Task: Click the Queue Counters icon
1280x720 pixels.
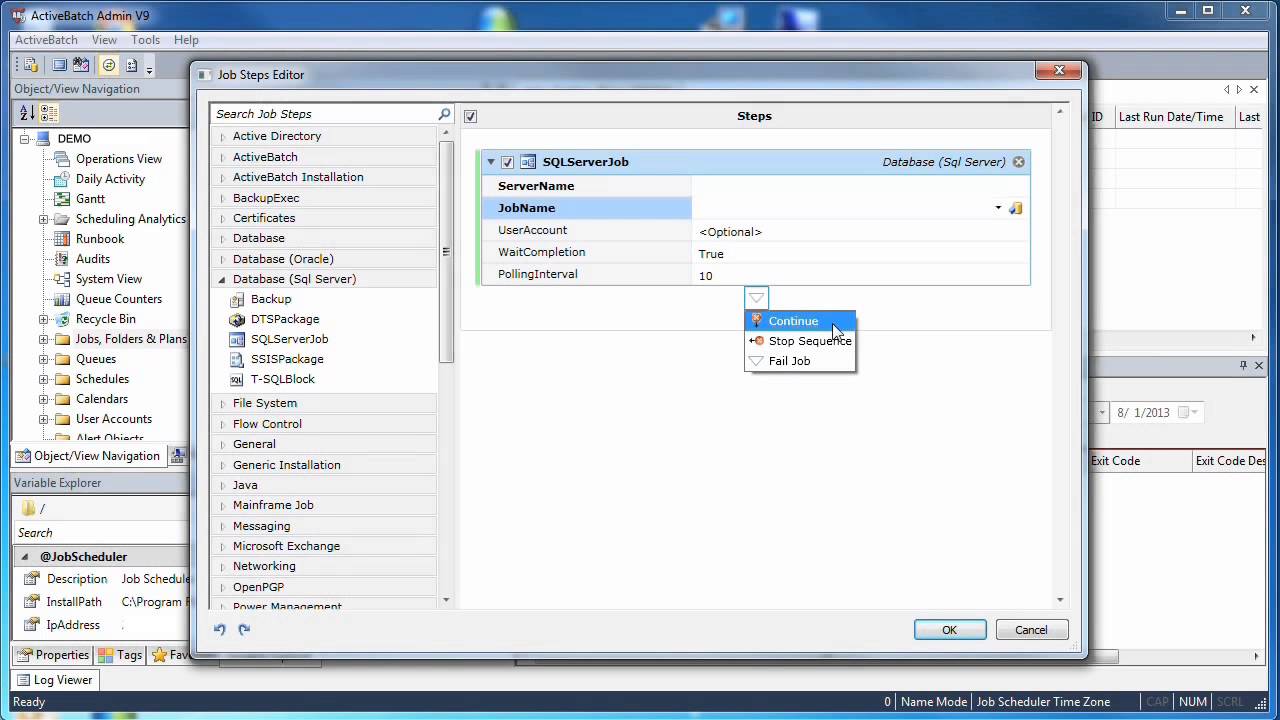Action: click(x=62, y=299)
